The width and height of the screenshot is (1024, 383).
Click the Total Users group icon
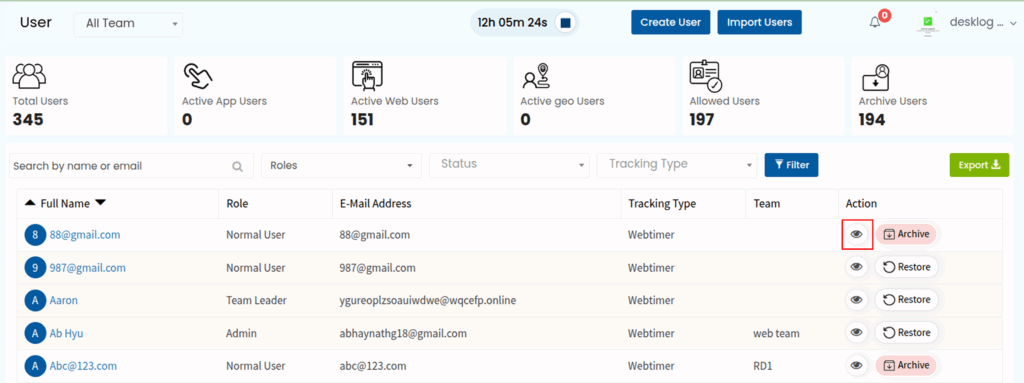click(29, 76)
